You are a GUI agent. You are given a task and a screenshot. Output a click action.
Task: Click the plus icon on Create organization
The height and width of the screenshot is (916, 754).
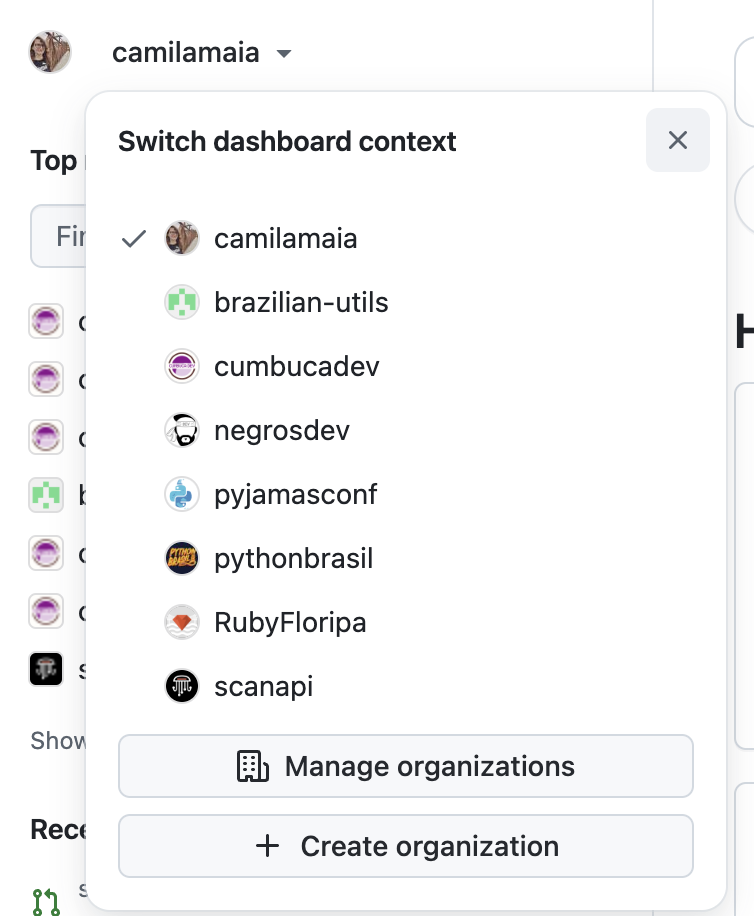[267, 846]
